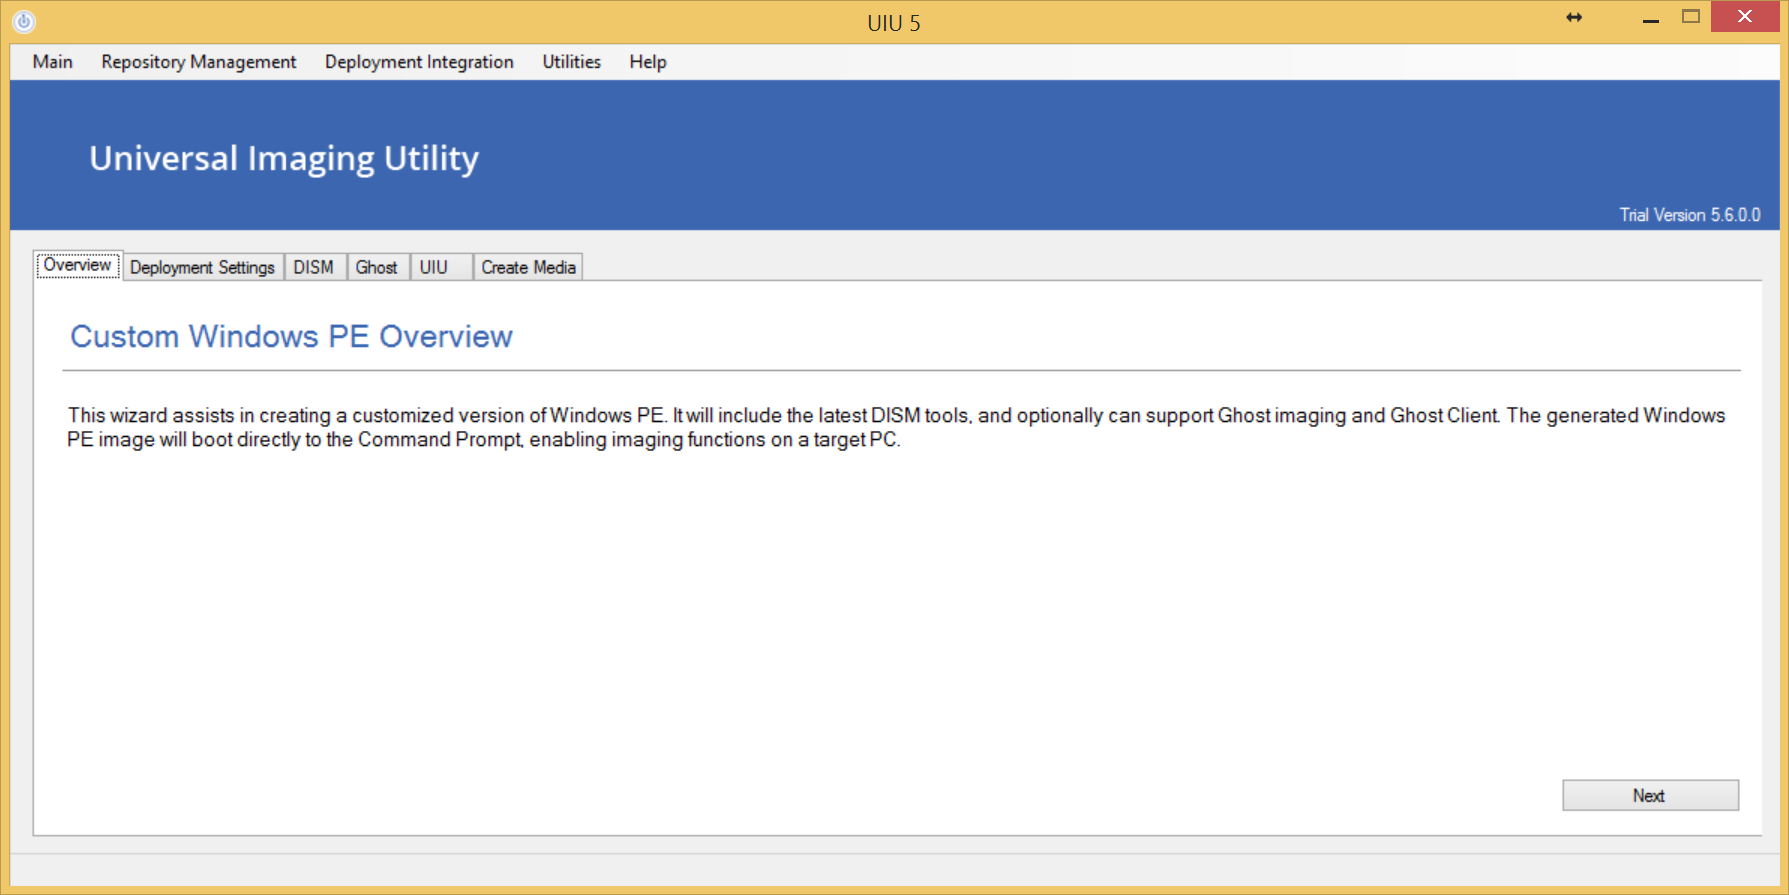Switch to Create Media tab
The image size is (1789, 895).
click(529, 267)
